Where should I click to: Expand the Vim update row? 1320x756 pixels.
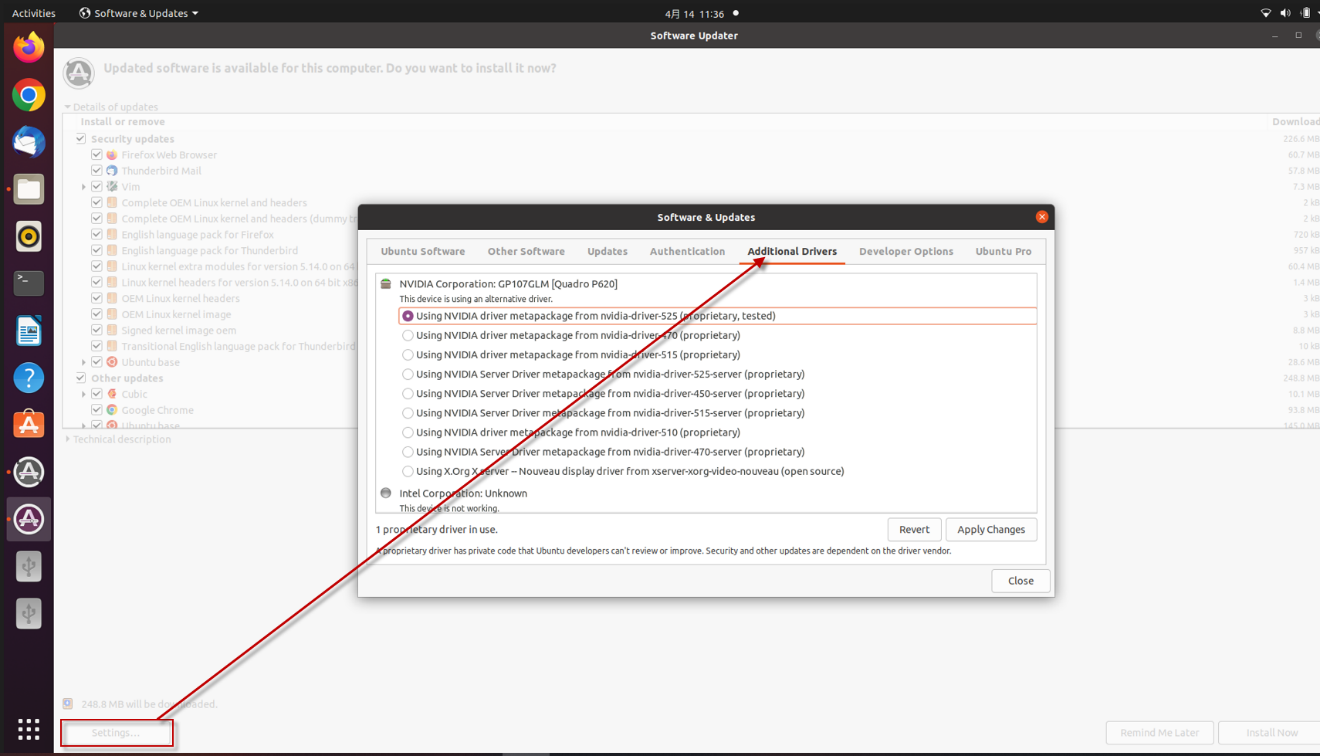pyautogui.click(x=84, y=187)
